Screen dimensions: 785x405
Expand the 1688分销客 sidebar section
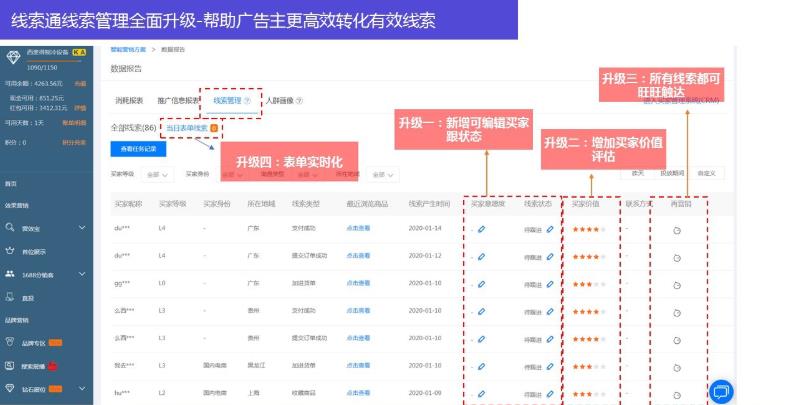(x=81, y=274)
